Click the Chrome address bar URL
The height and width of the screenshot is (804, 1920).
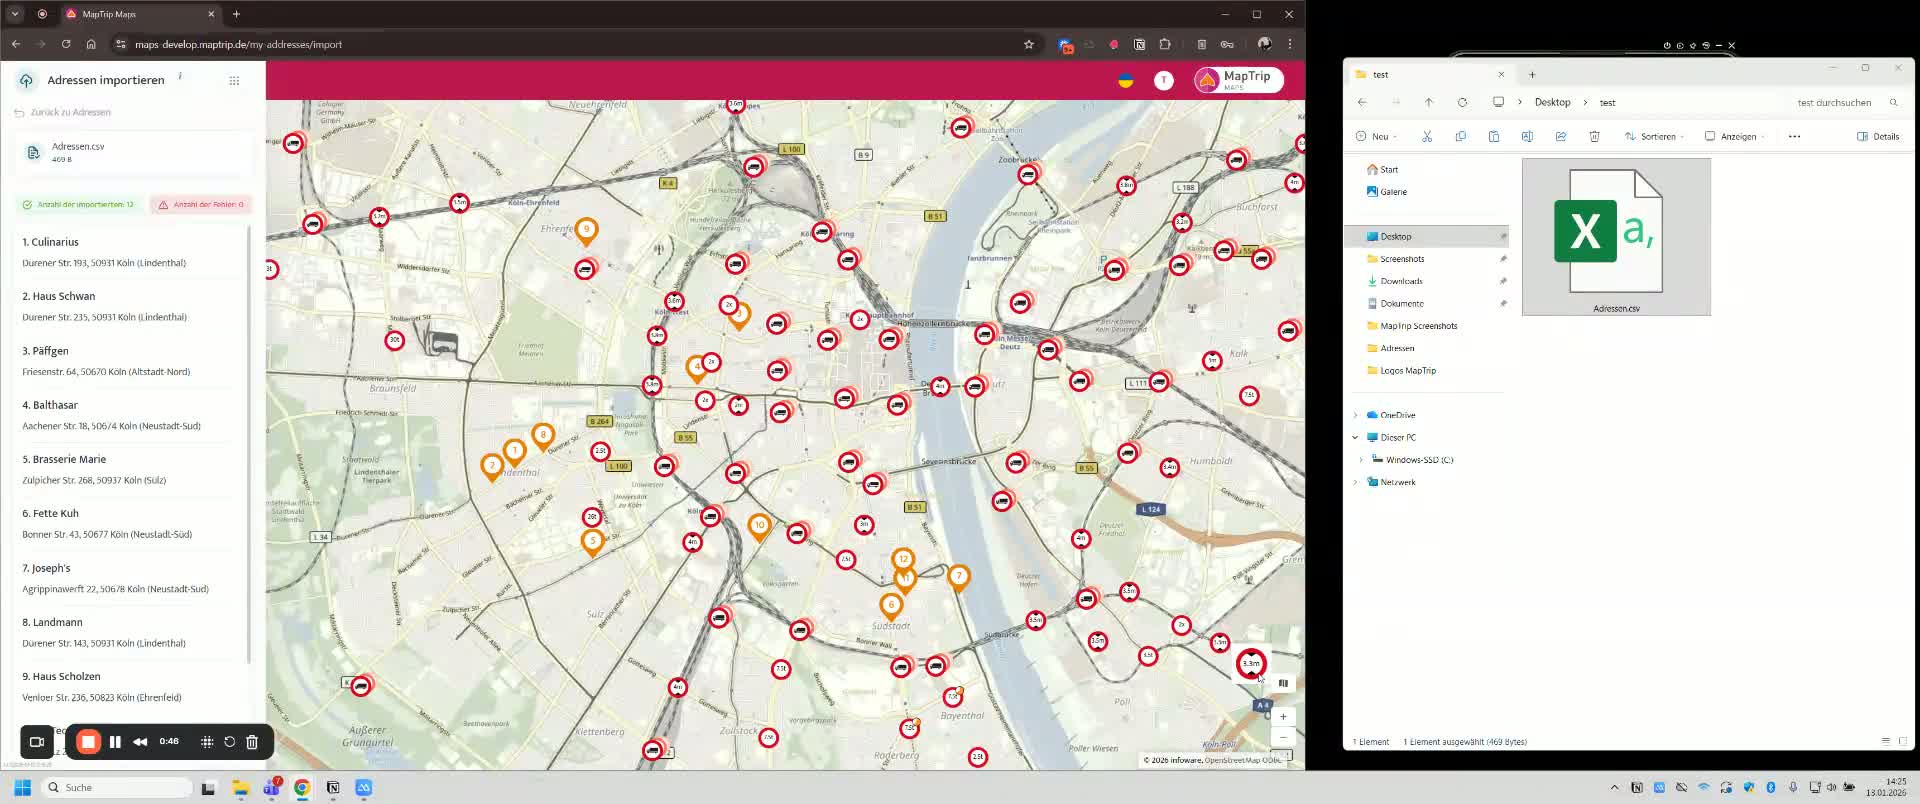point(238,44)
